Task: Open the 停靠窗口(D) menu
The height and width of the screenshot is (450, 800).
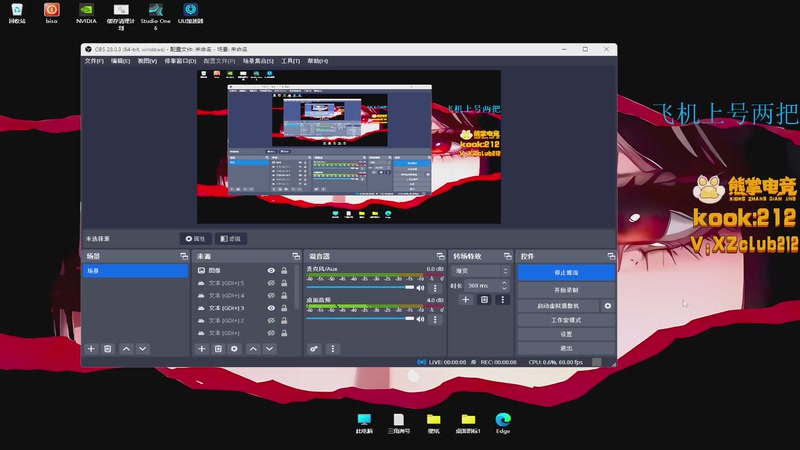Action: click(180, 61)
